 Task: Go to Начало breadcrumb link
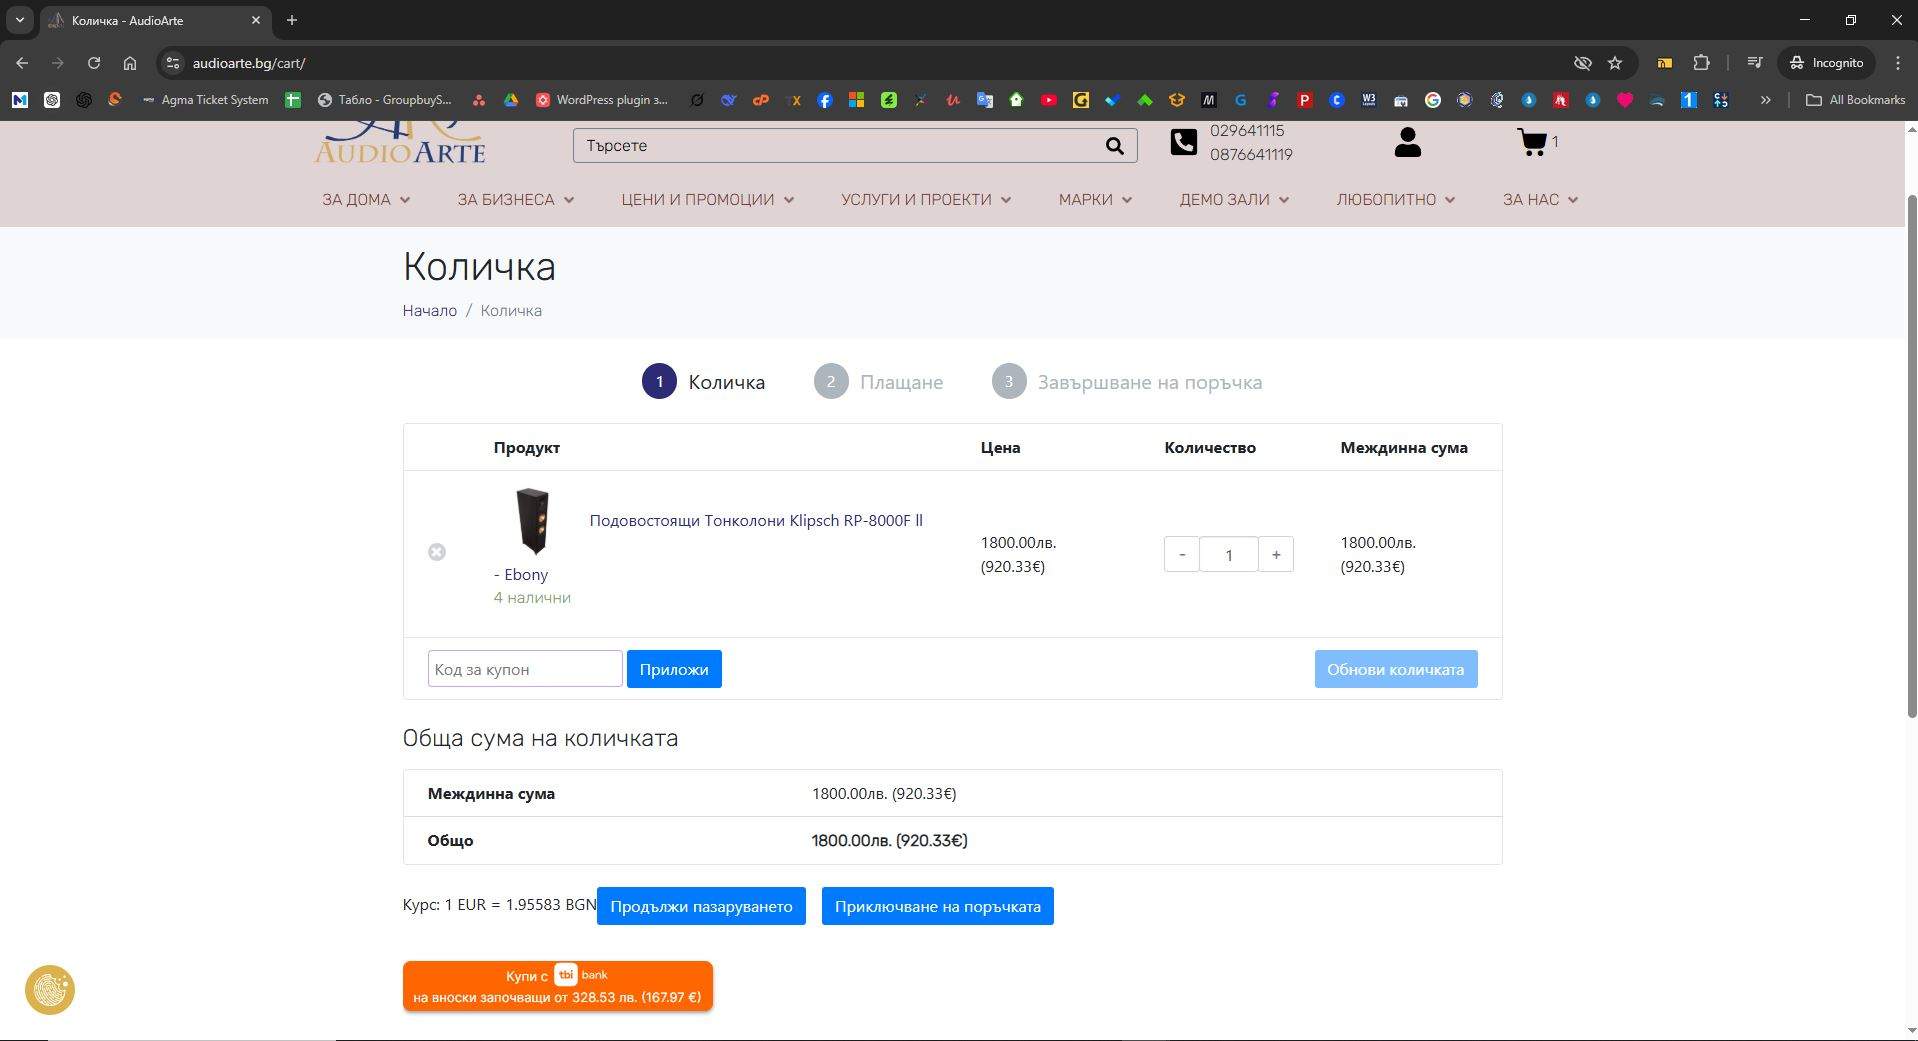pyautogui.click(x=429, y=311)
